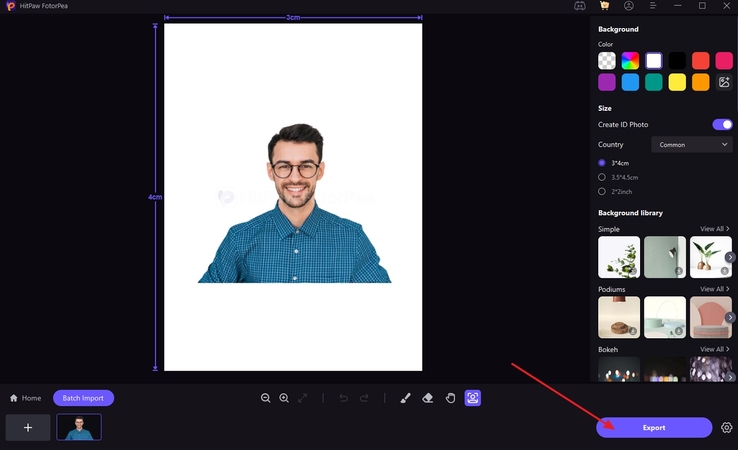Select the 2*2inch size option
This screenshot has width=738, height=450.
tap(615, 192)
